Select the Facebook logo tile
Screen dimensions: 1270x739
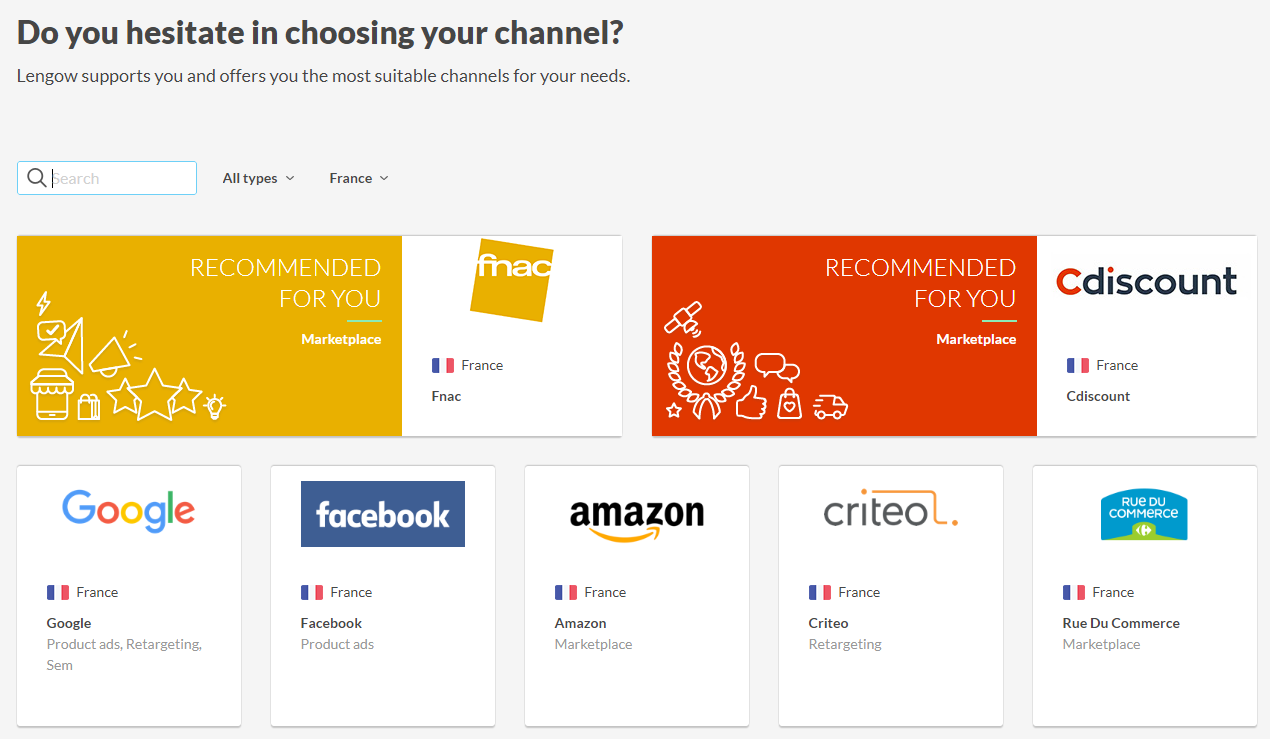[383, 514]
